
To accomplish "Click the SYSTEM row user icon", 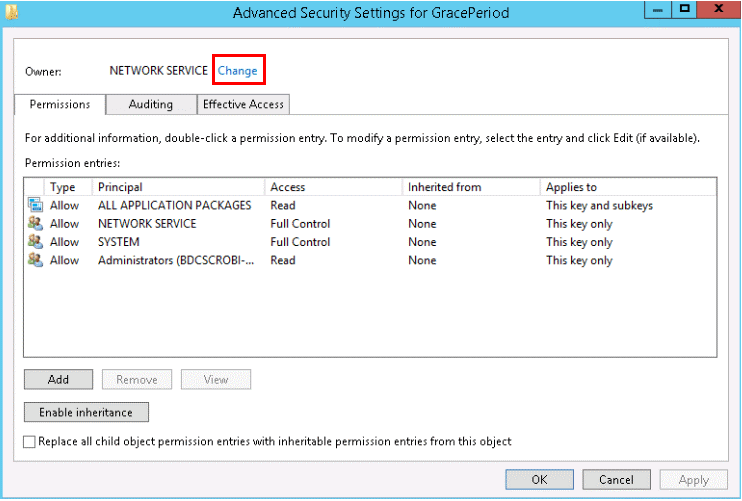I will [35, 242].
